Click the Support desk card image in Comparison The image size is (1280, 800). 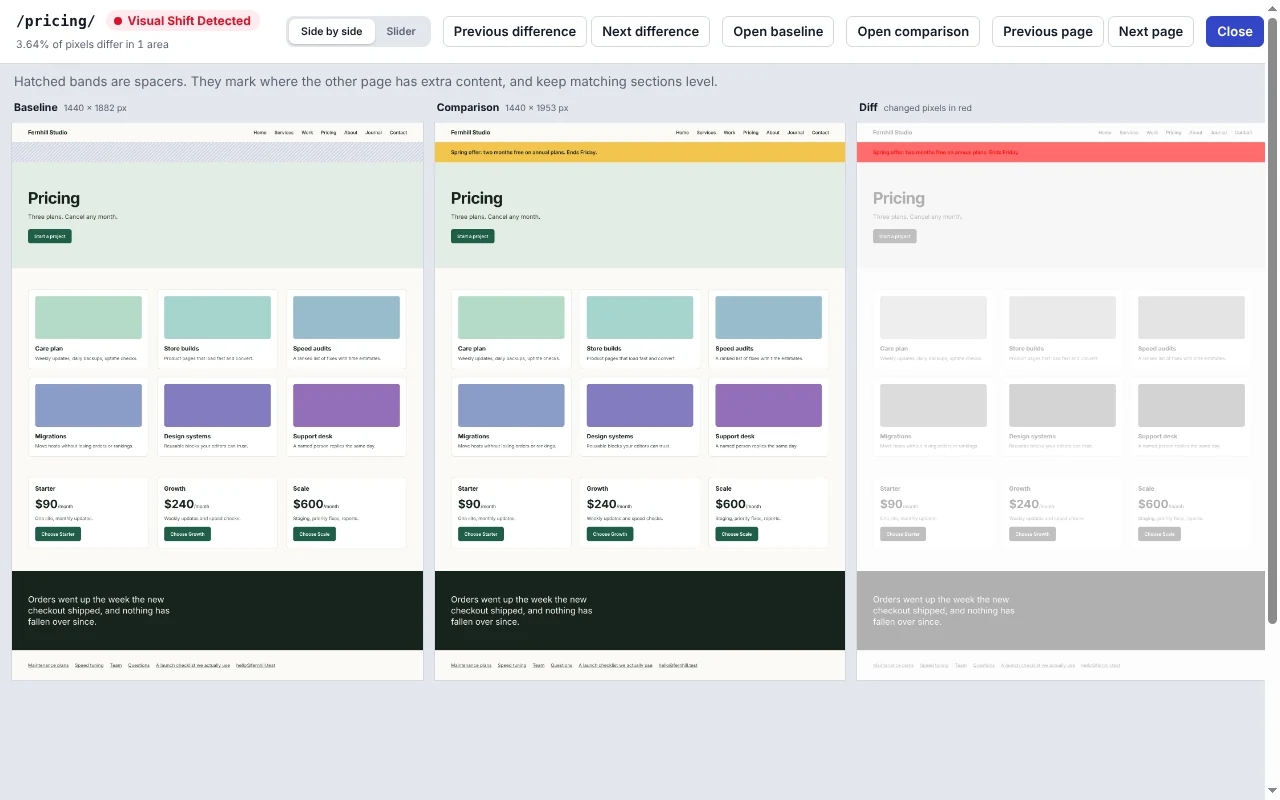point(769,405)
